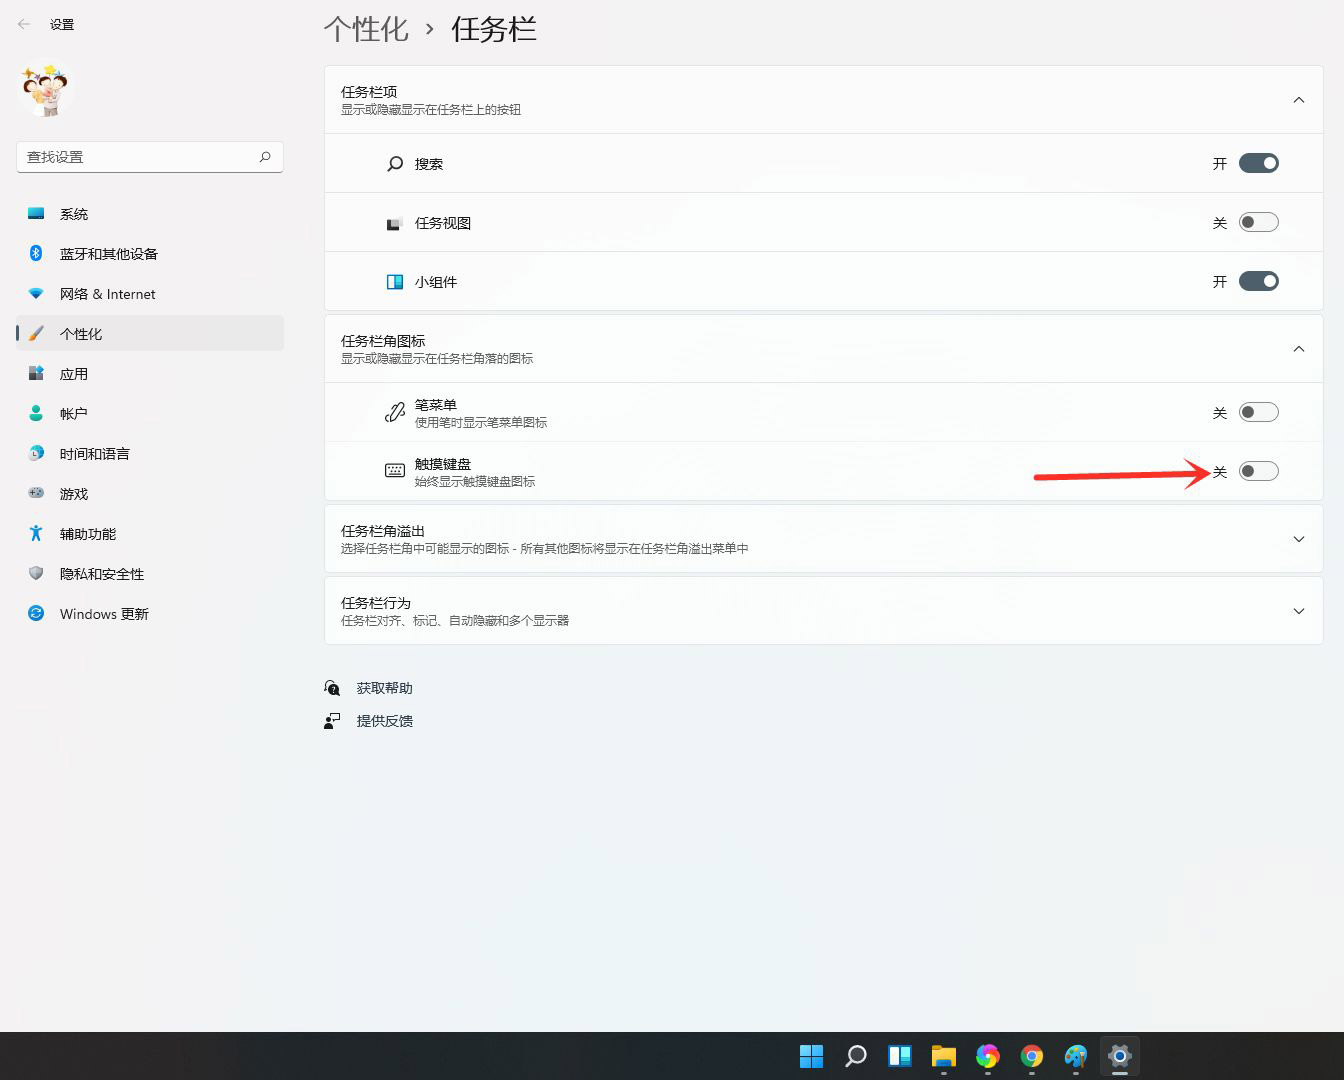Image resolution: width=1344 pixels, height=1080 pixels.
Task: Enable the 触摸键盘 toggle
Action: coord(1258,471)
